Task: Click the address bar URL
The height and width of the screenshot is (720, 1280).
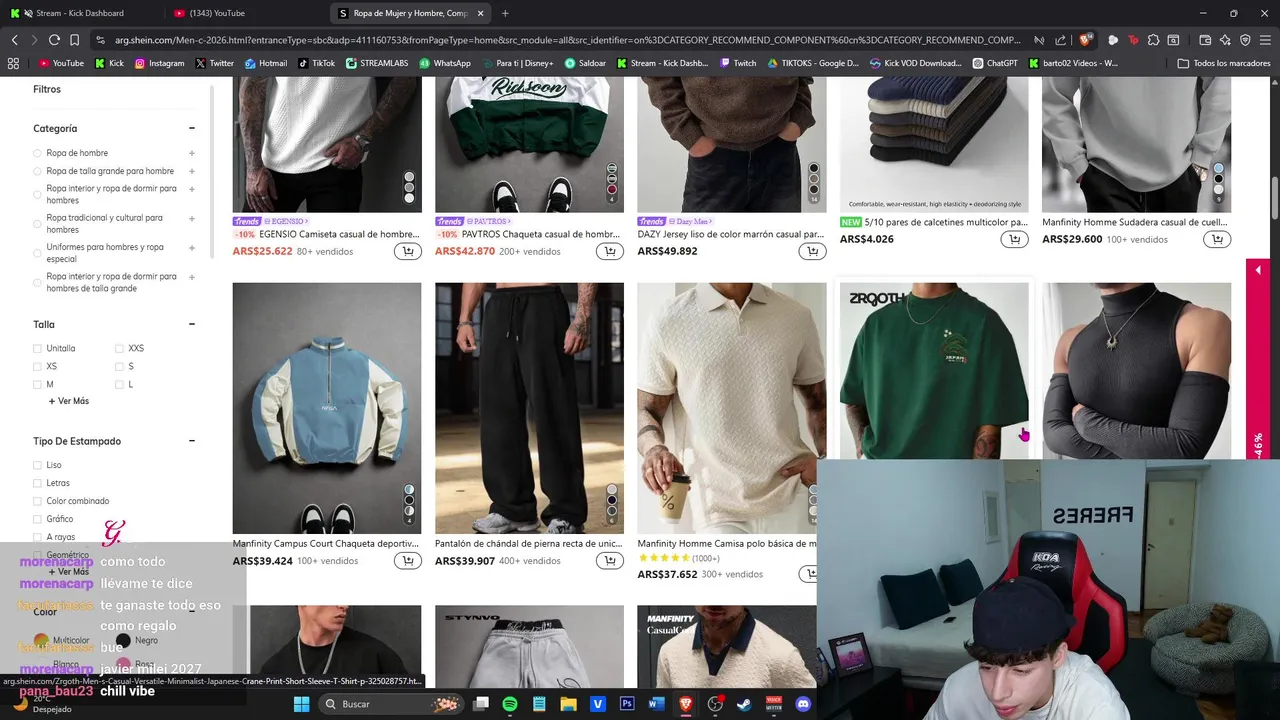Action: pos(567,40)
